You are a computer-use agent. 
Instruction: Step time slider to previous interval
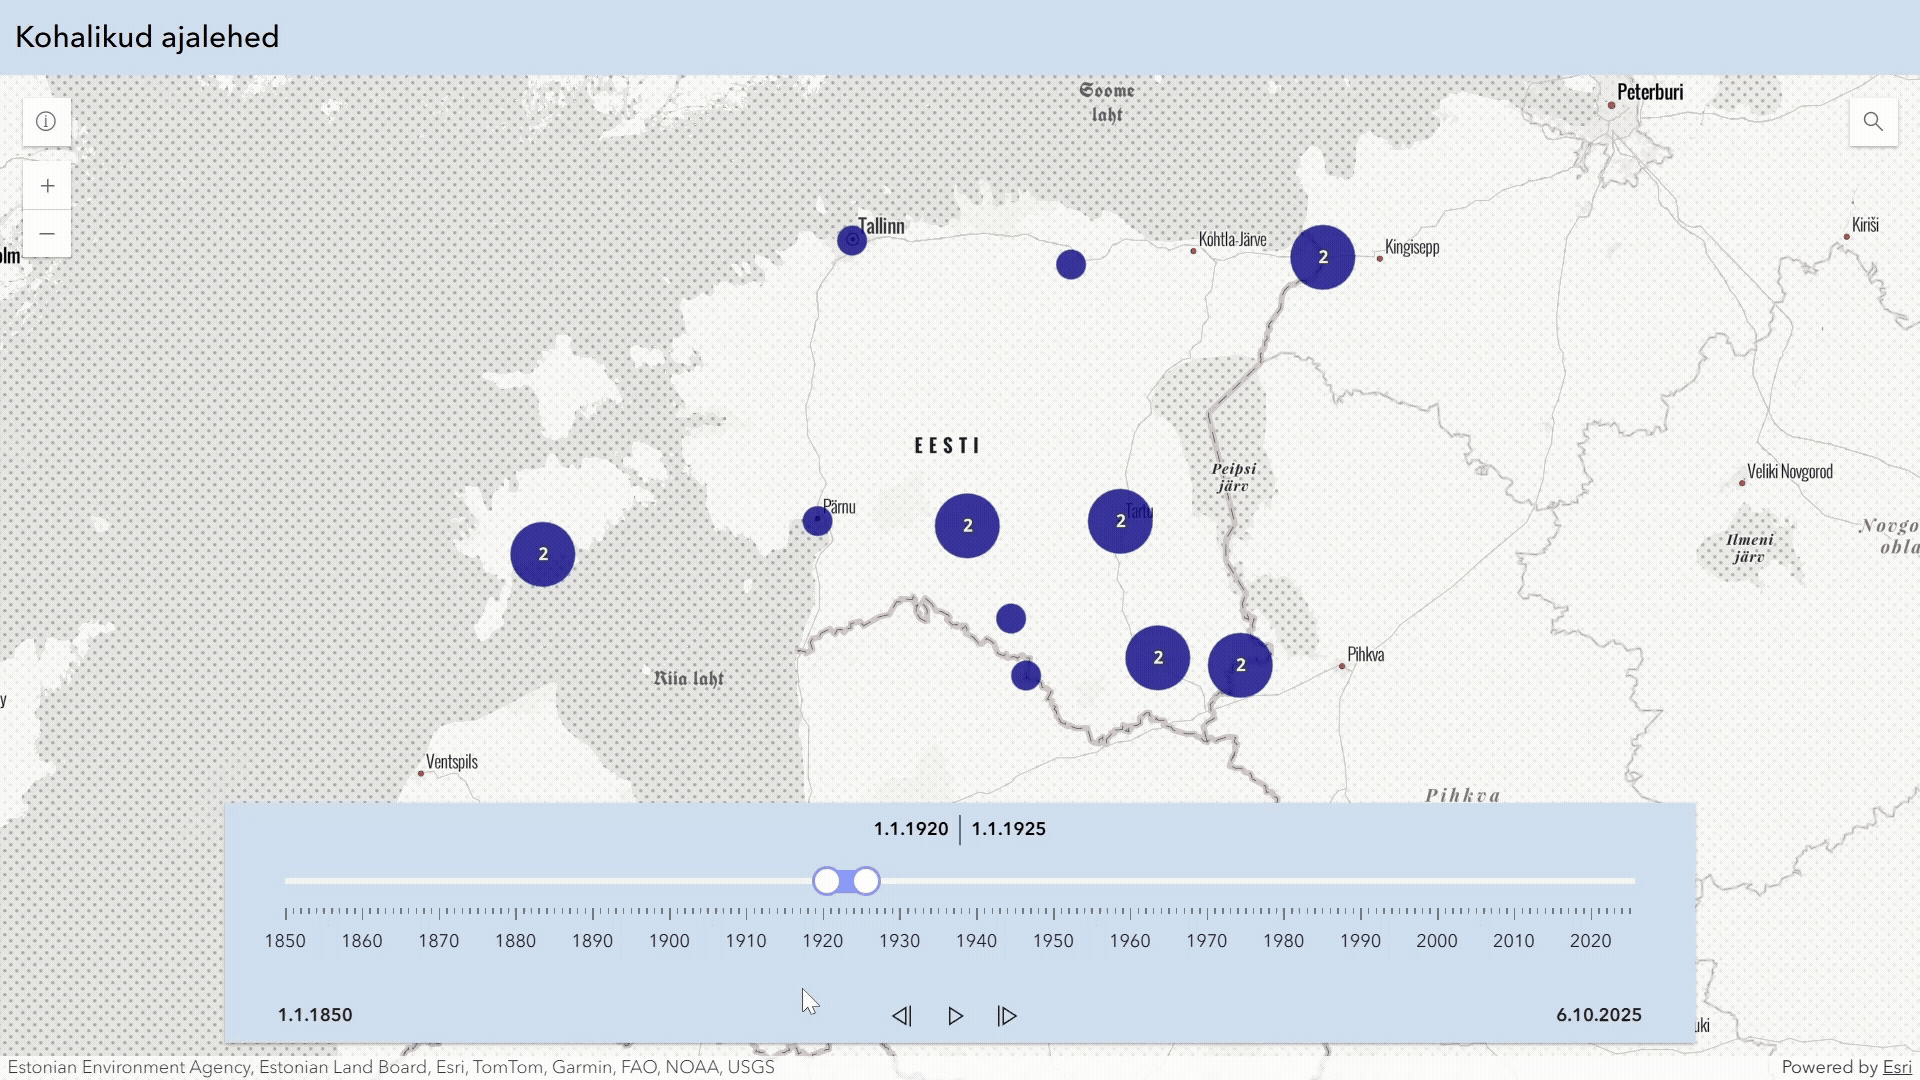(901, 1016)
